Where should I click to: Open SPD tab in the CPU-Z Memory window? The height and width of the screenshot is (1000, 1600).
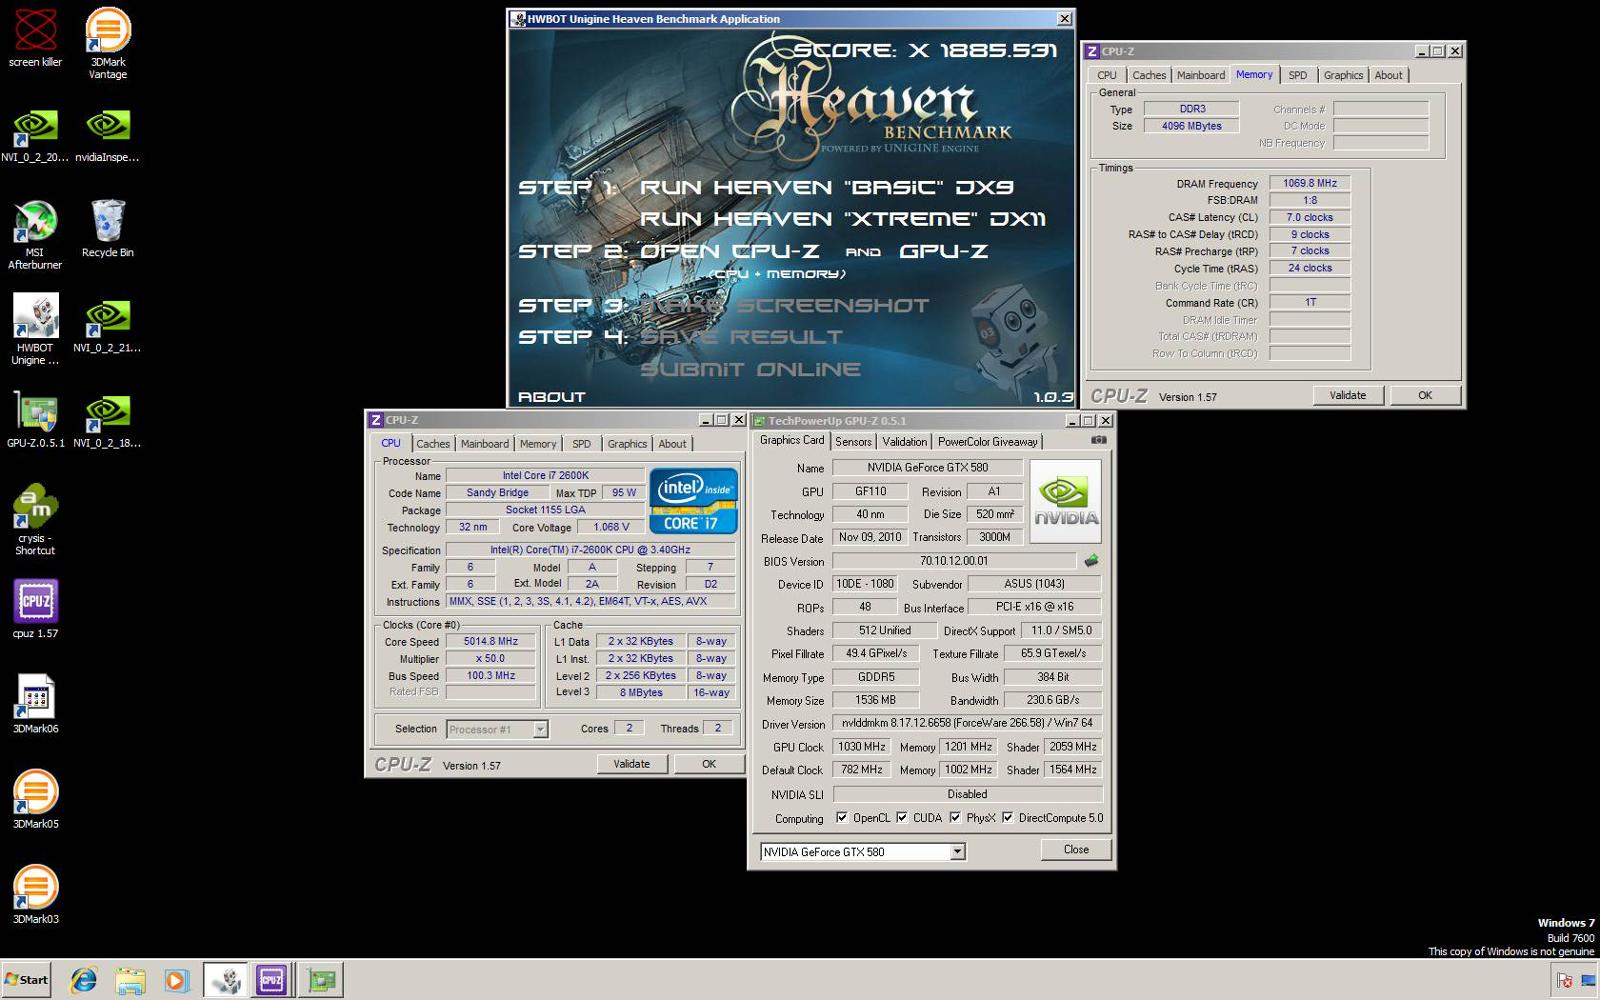1297,75
